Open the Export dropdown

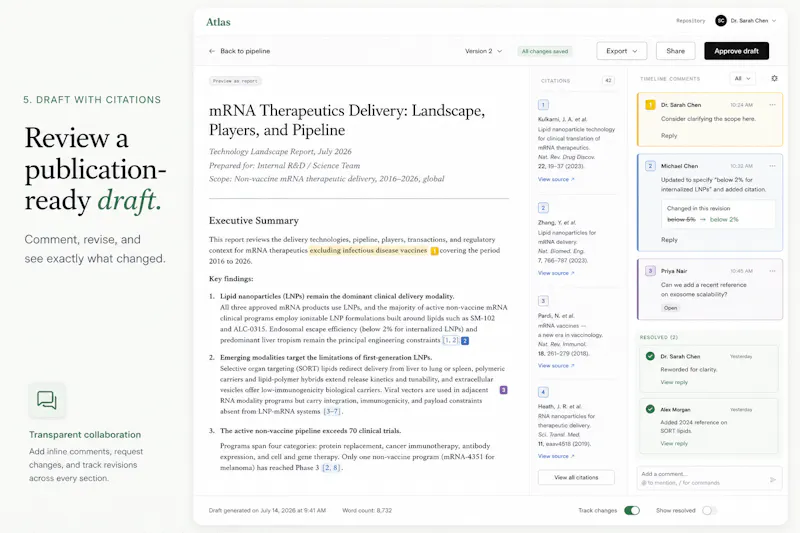point(621,51)
